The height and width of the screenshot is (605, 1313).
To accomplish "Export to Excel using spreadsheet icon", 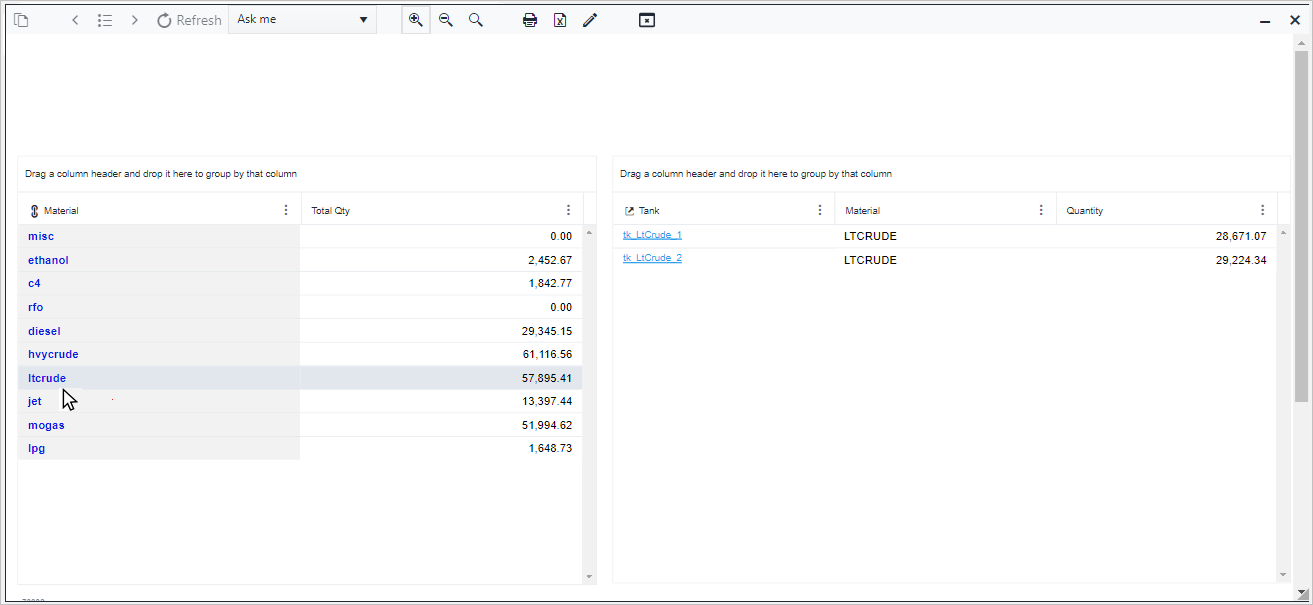I will [x=560, y=20].
